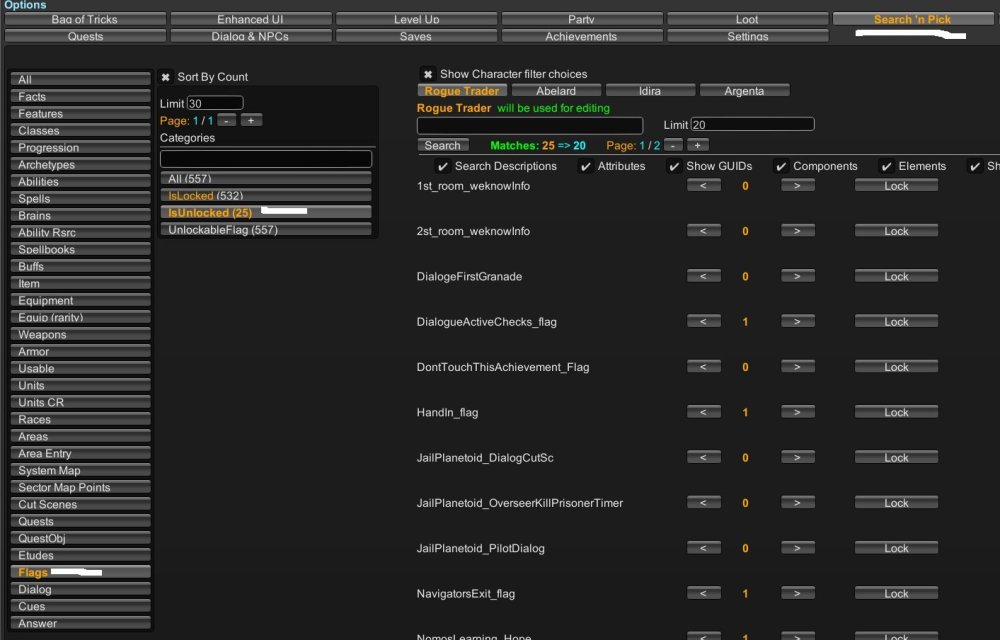This screenshot has width=1000, height=640.
Task: Increase value of DialogueActiveChecks_flag
Action: point(797,322)
